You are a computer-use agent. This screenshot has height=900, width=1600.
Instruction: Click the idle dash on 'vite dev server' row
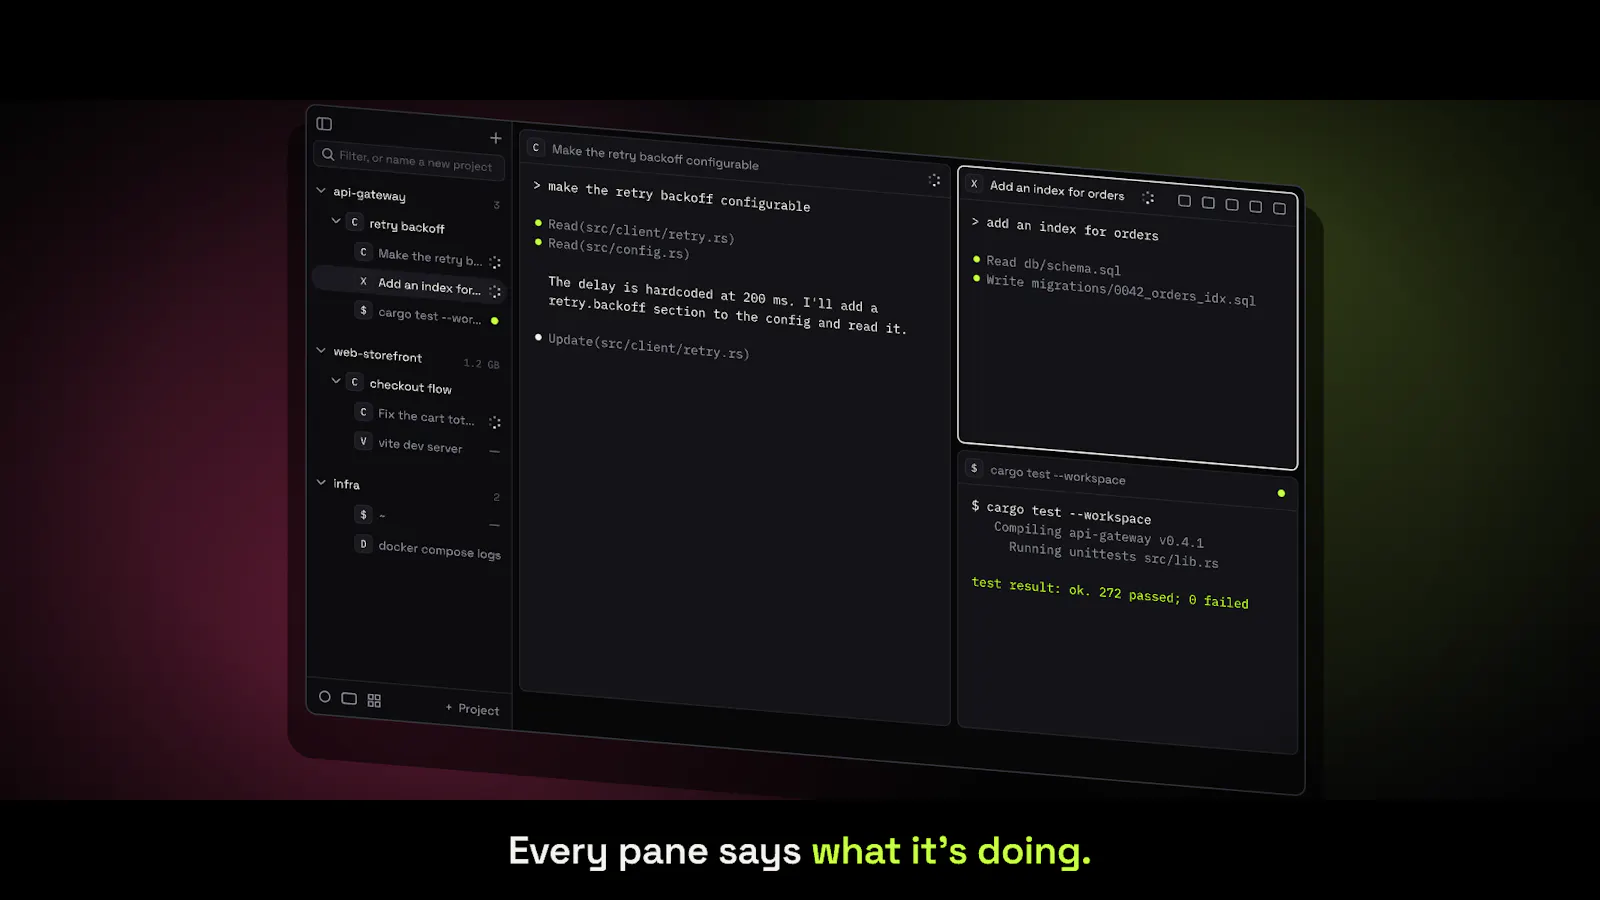[494, 452]
